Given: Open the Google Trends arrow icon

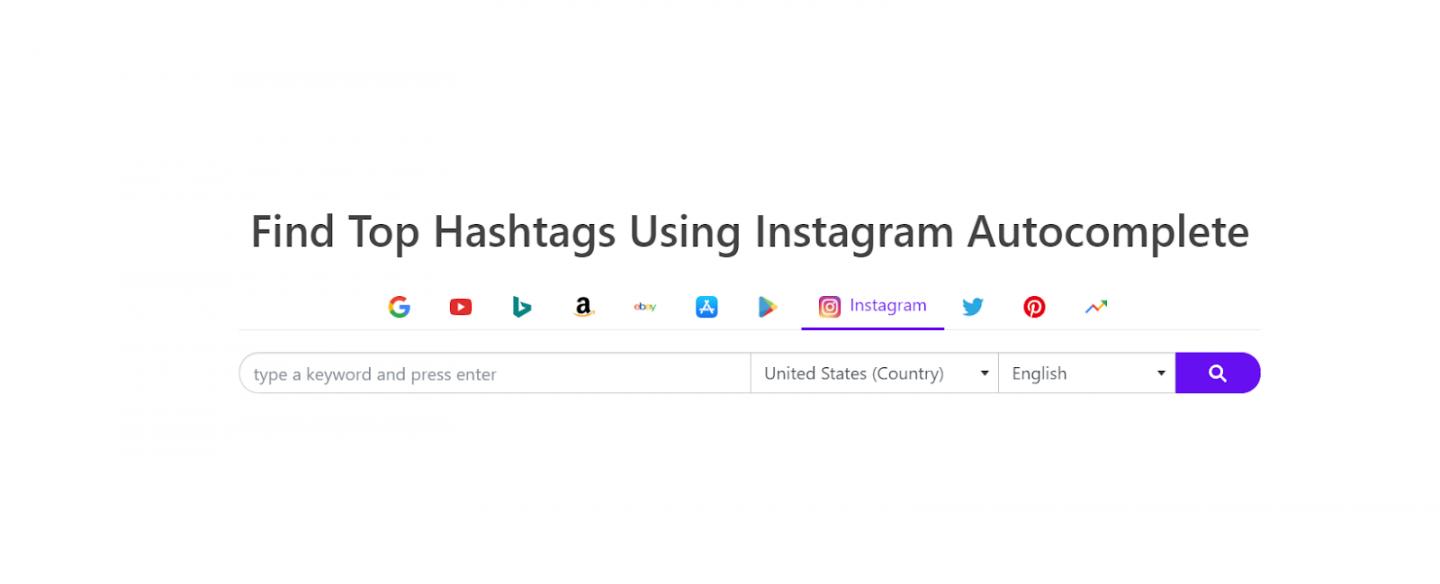Looking at the screenshot, I should [x=1096, y=307].
